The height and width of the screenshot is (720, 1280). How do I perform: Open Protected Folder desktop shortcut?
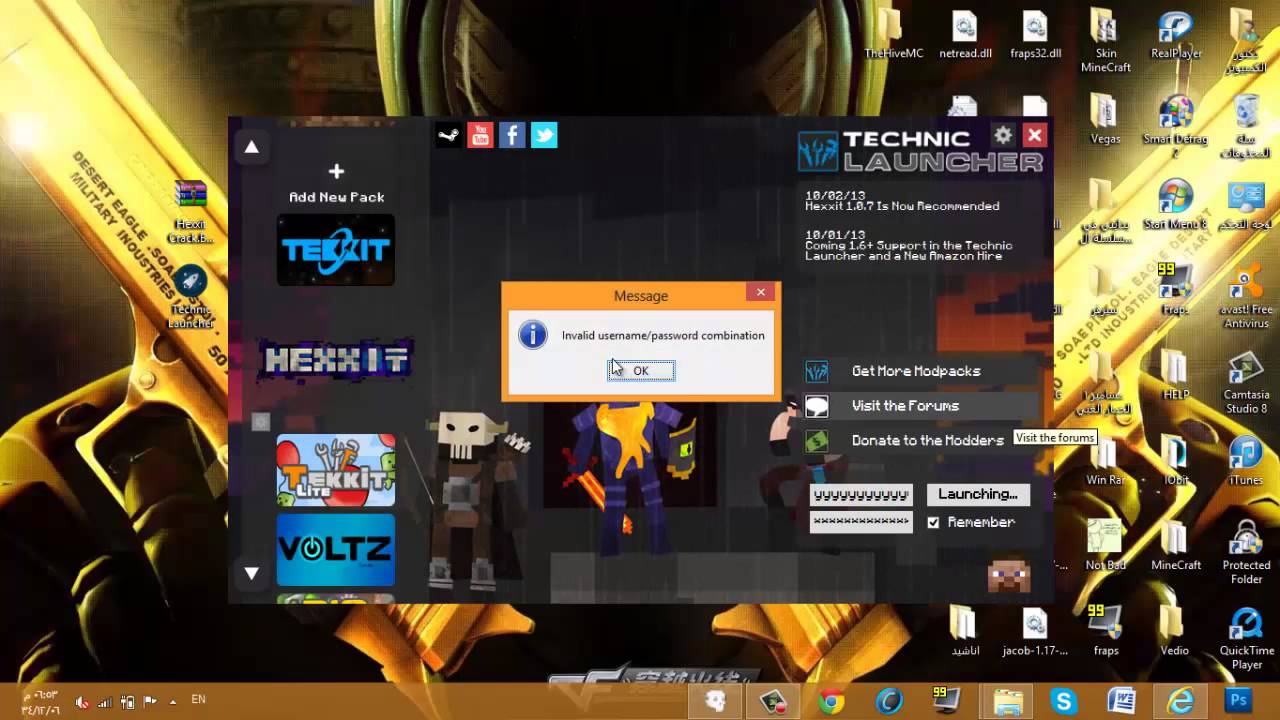click(1246, 553)
